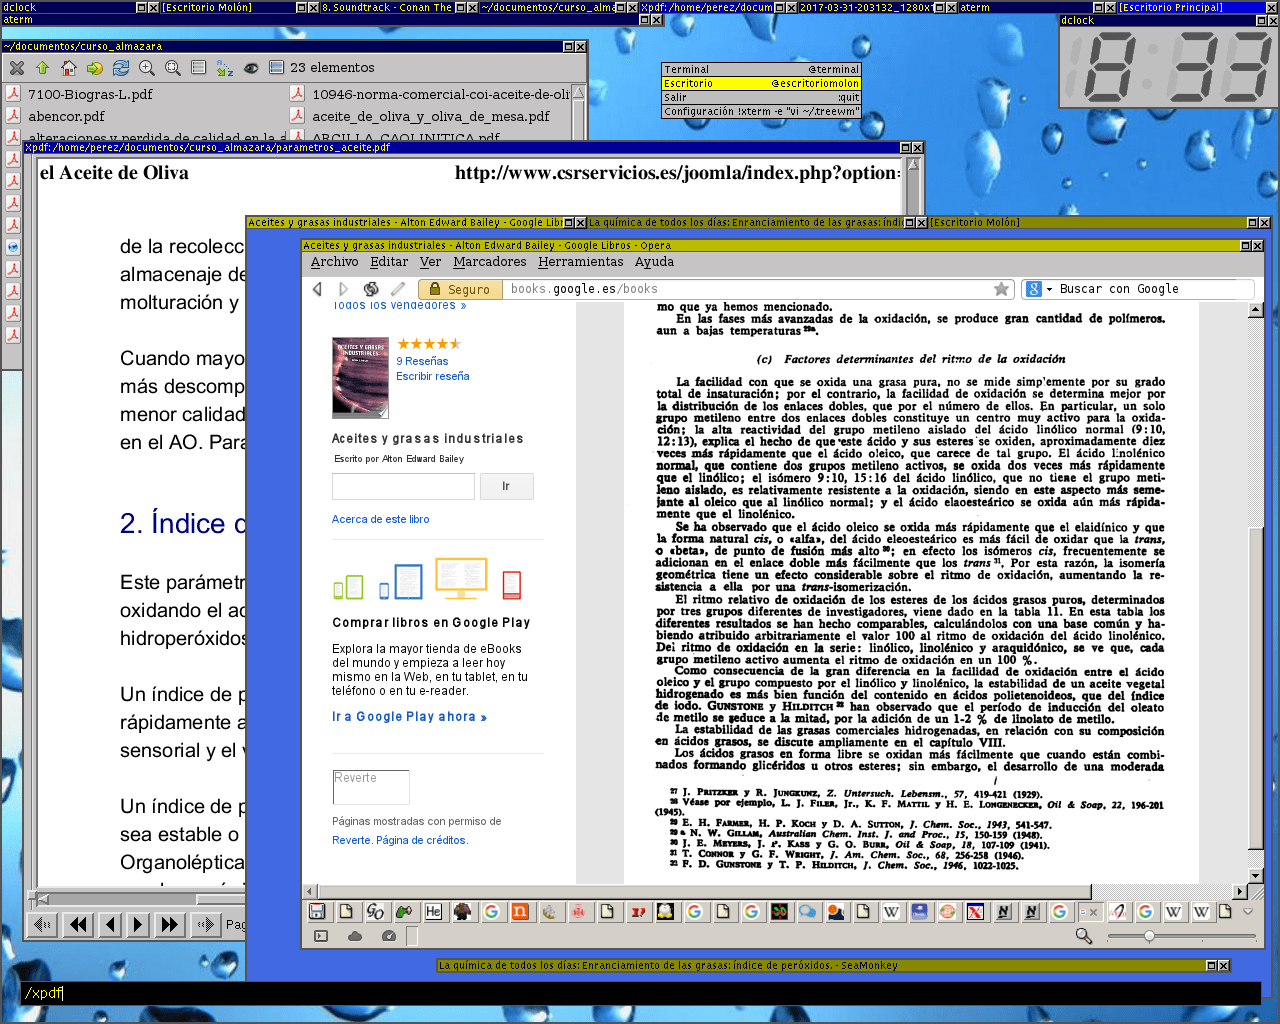1280x1024 pixels.
Task: Click the xpdf next page arrow
Action: point(138,925)
